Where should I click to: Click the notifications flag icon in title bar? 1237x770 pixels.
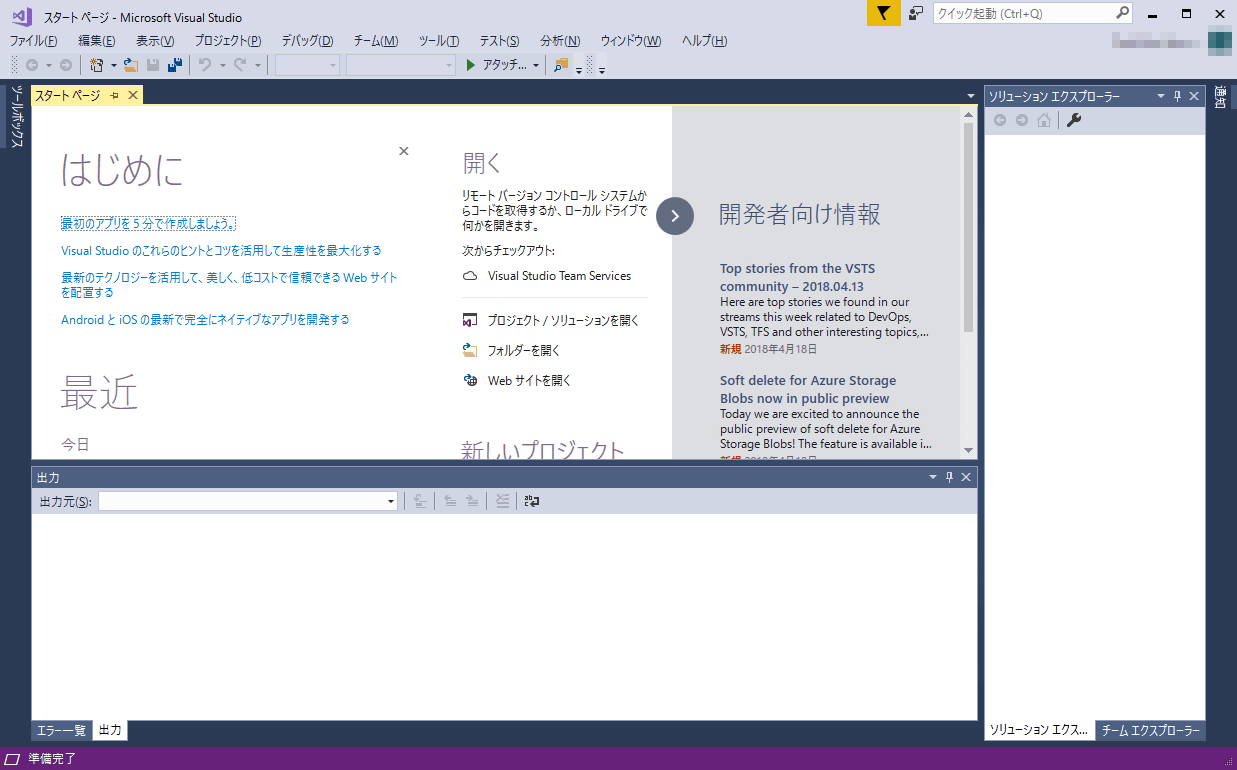[883, 13]
